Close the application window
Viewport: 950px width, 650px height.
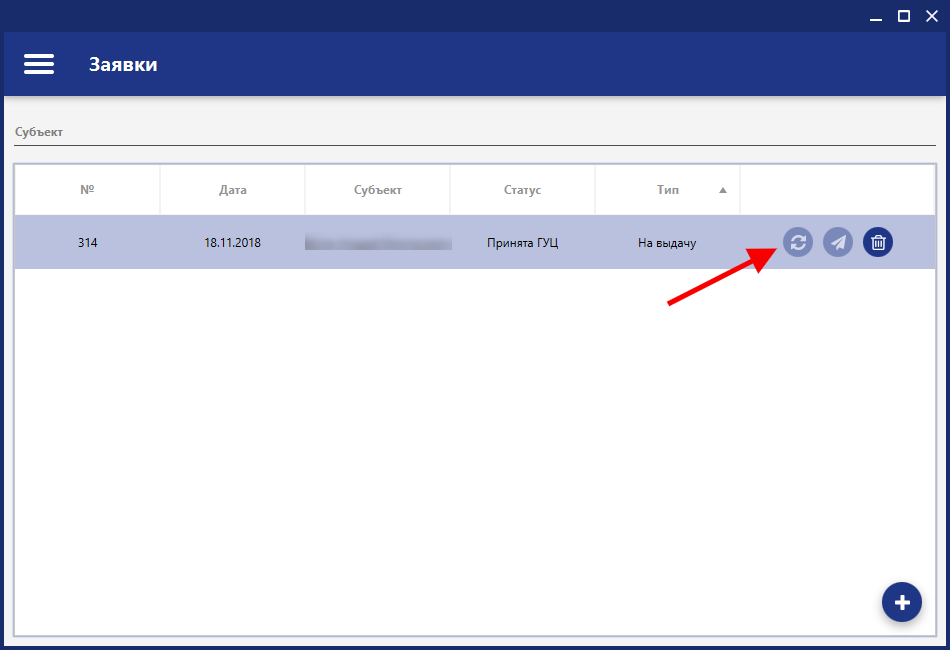(x=932, y=16)
